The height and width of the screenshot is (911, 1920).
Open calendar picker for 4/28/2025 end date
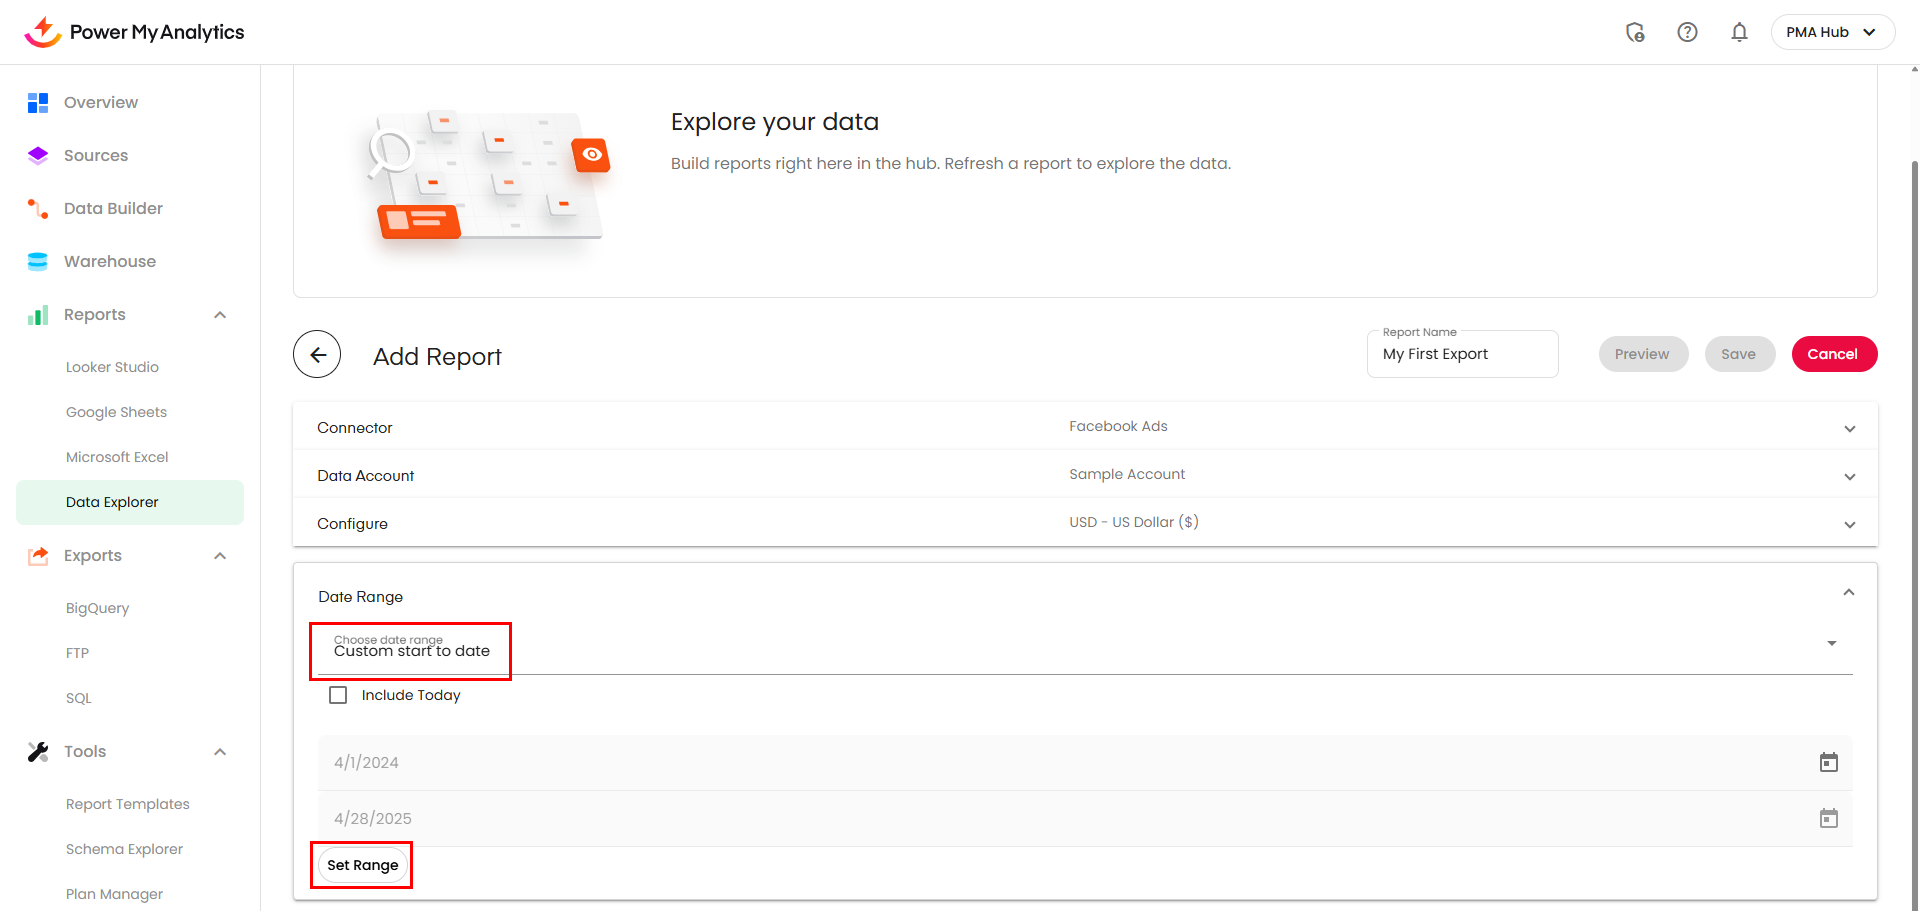(x=1828, y=819)
